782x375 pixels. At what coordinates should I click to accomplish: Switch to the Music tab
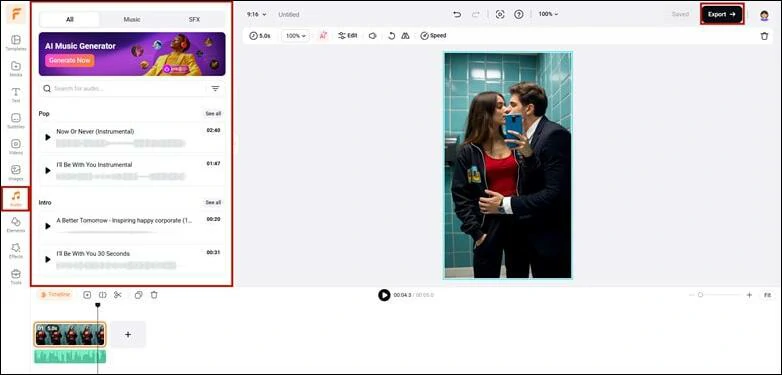[132, 19]
